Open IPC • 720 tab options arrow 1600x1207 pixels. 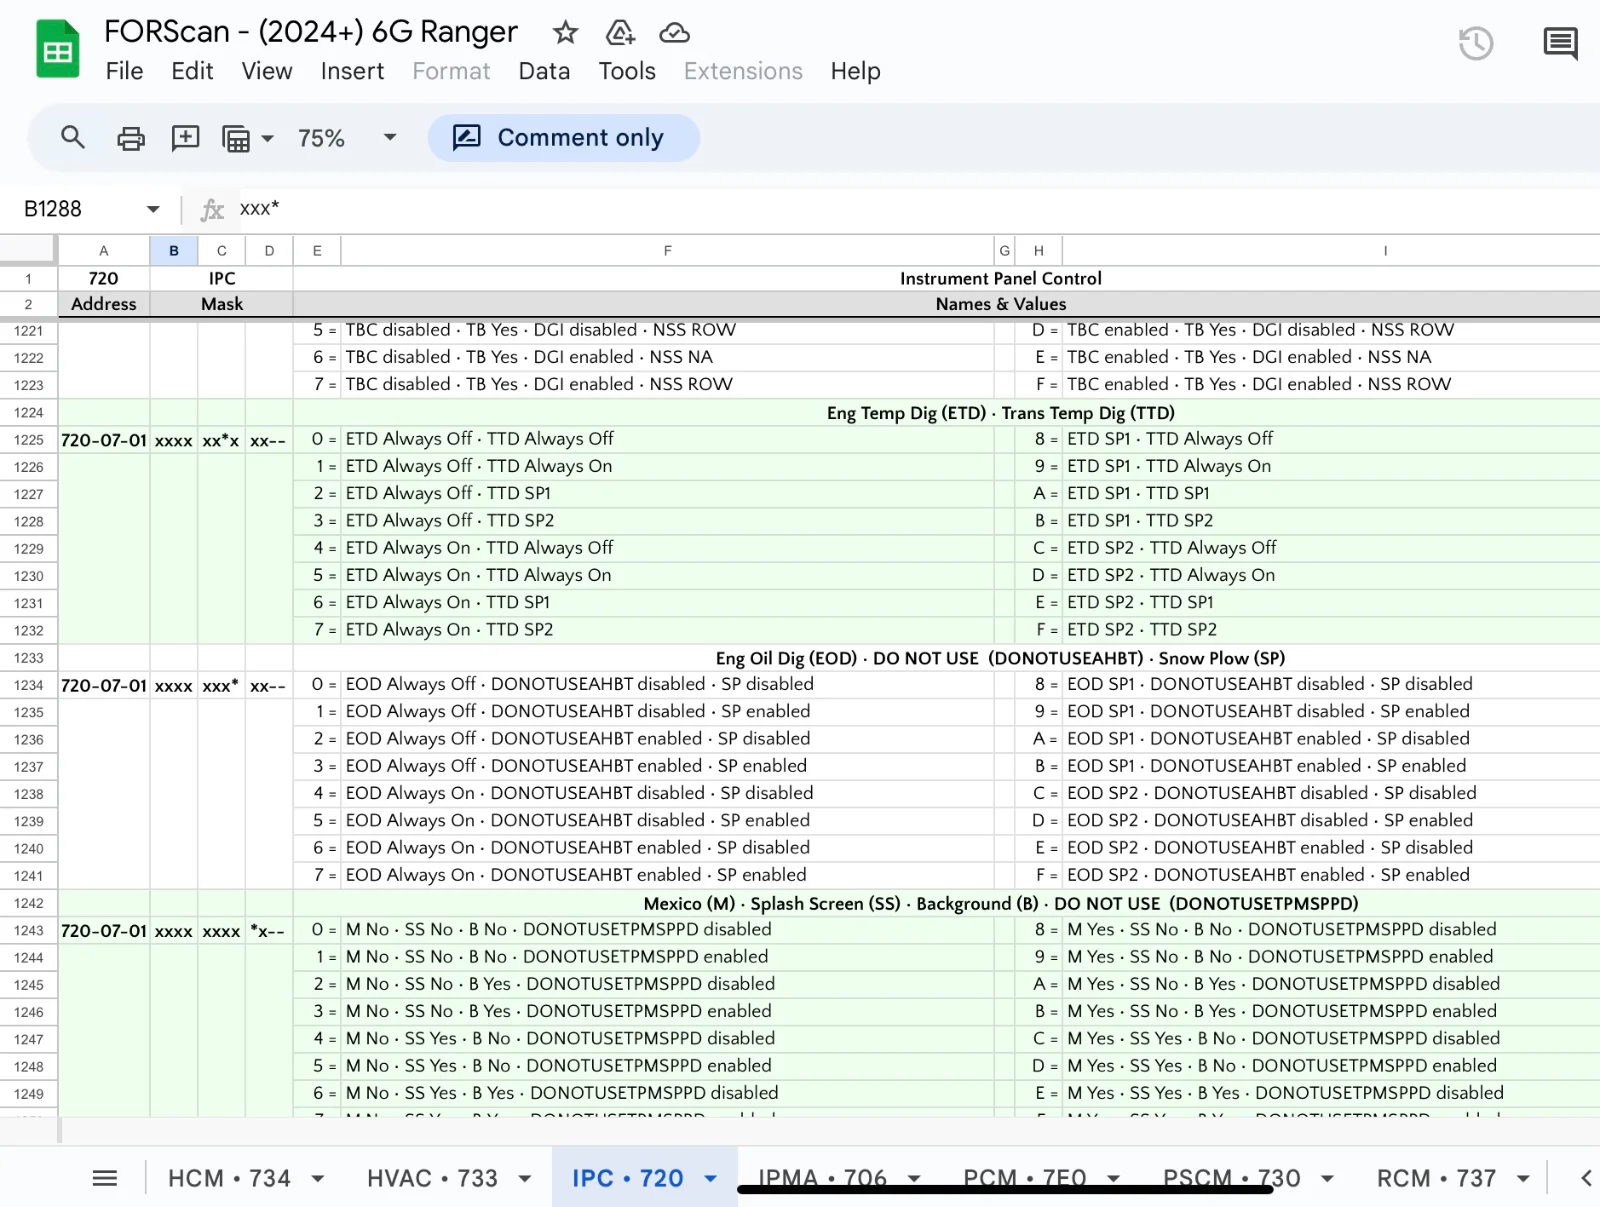(x=711, y=1178)
